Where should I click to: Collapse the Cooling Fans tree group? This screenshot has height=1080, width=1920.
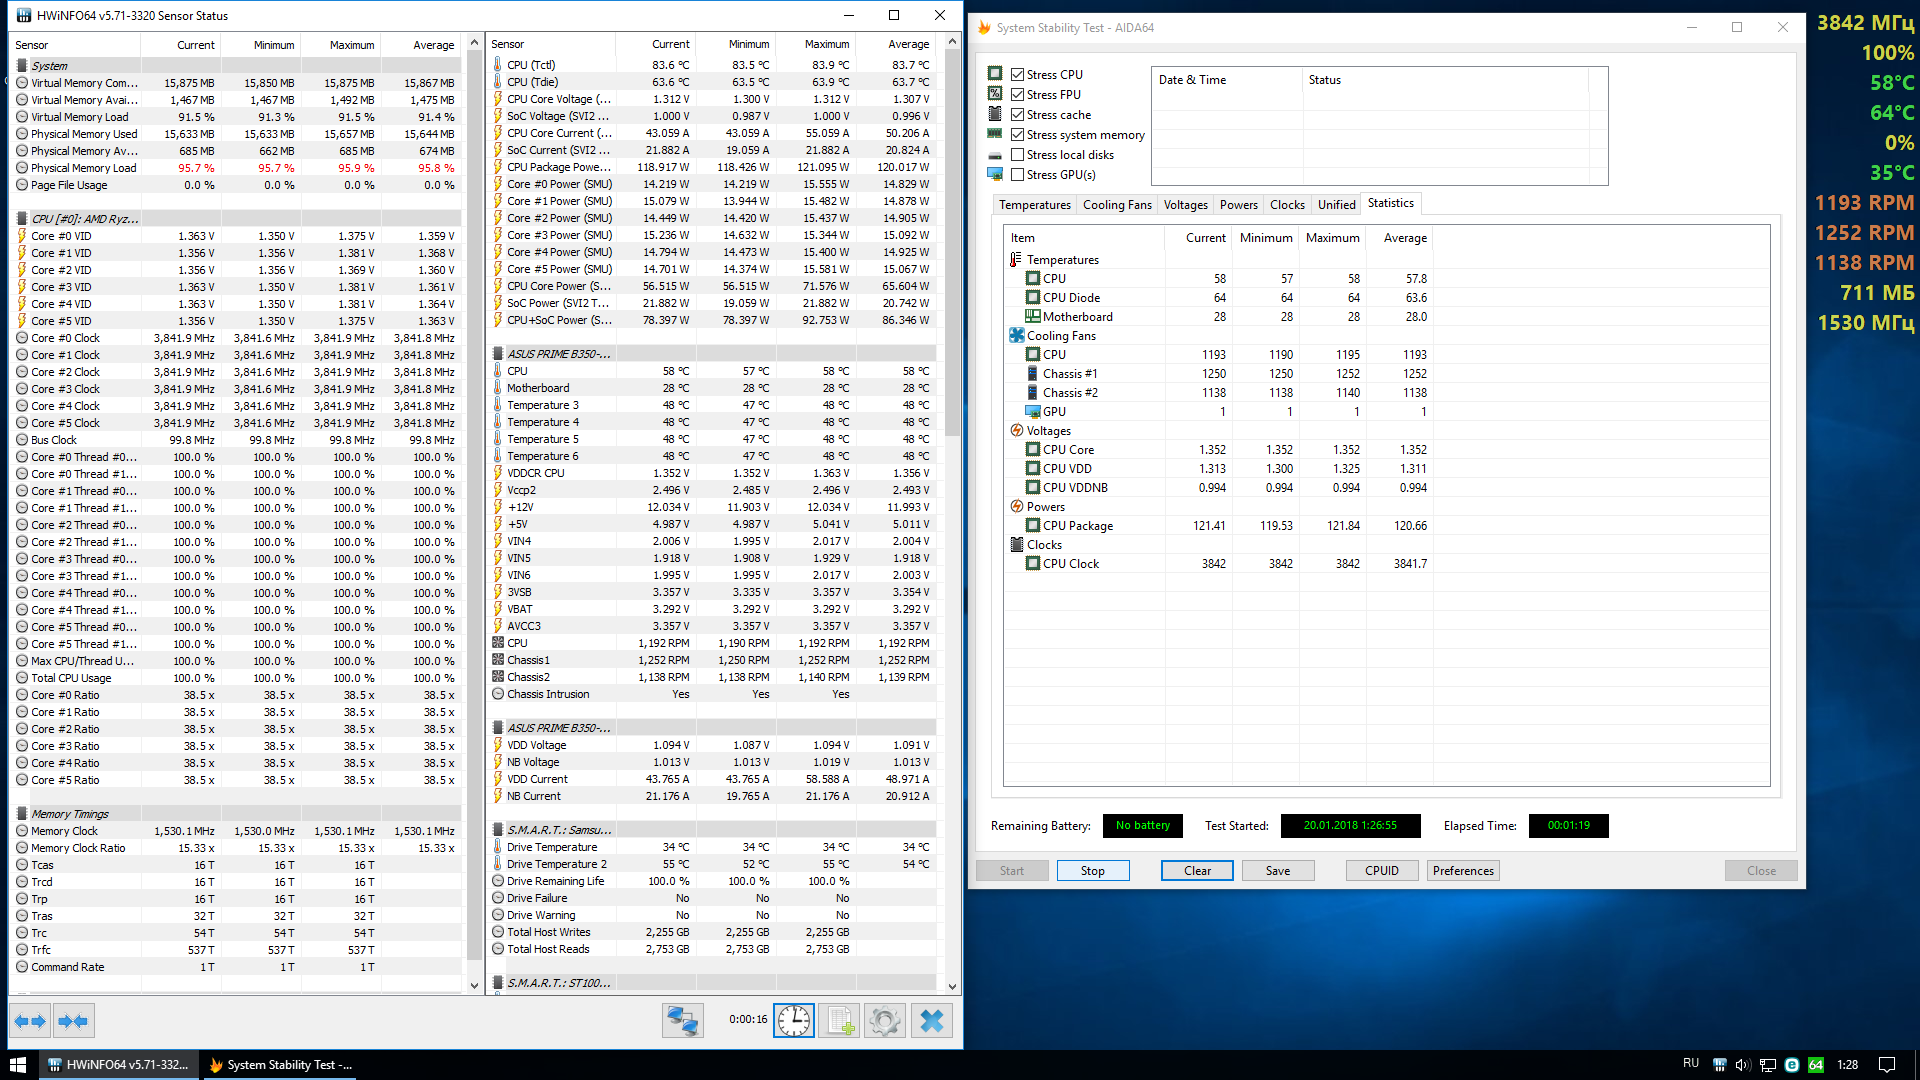click(1060, 336)
